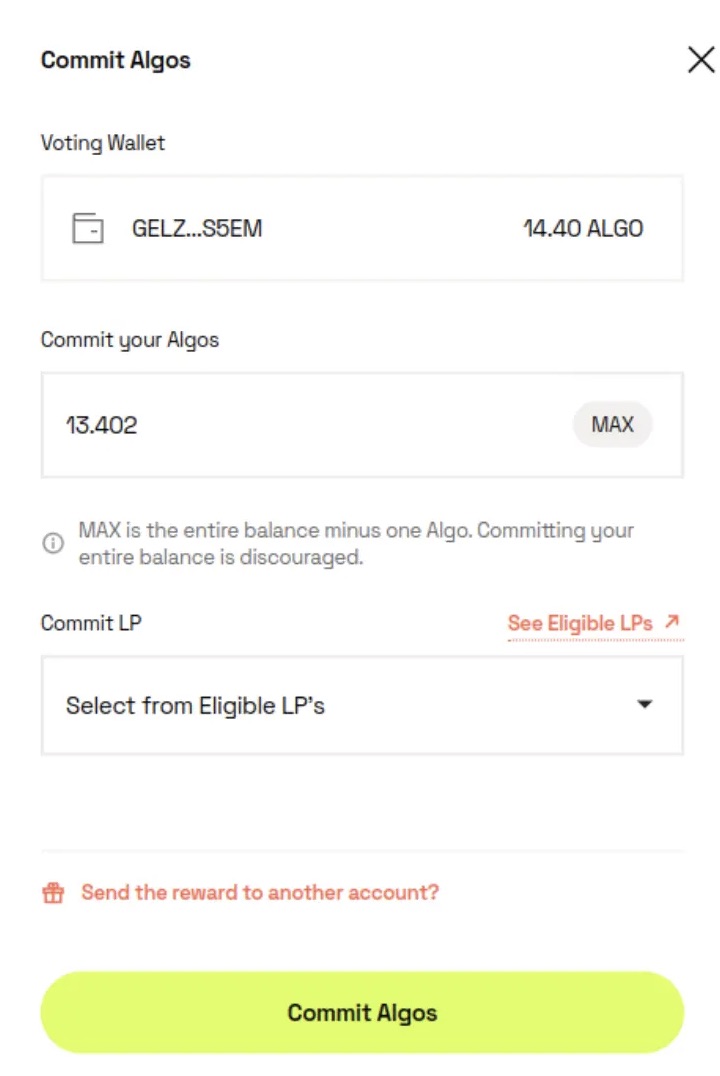The height and width of the screenshot is (1076, 720).
Task: Click the close X icon
Action: tap(700, 59)
